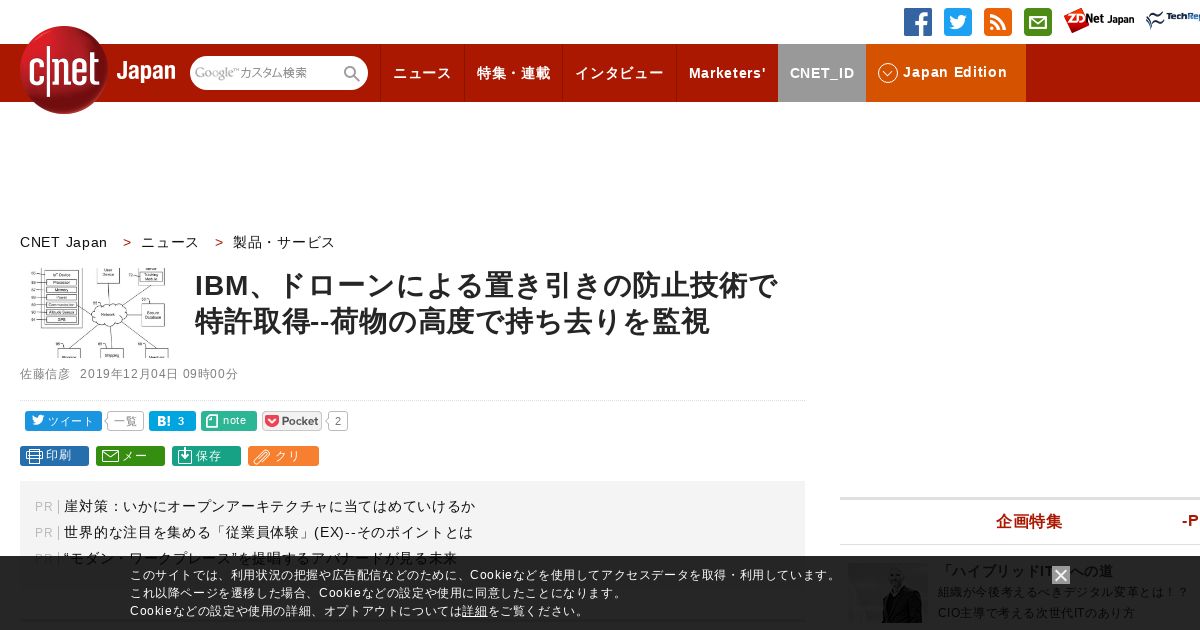Open the ハイブリッドITへの道 headline
This screenshot has width=1200, height=630.
[x=1028, y=572]
